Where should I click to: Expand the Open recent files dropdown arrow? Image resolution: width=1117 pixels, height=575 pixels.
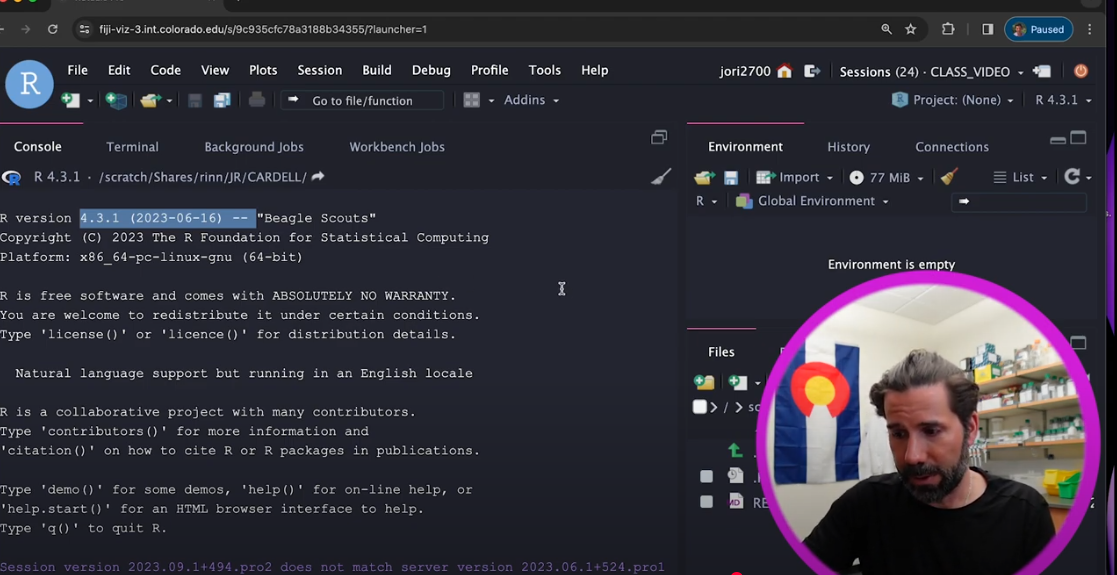169,101
